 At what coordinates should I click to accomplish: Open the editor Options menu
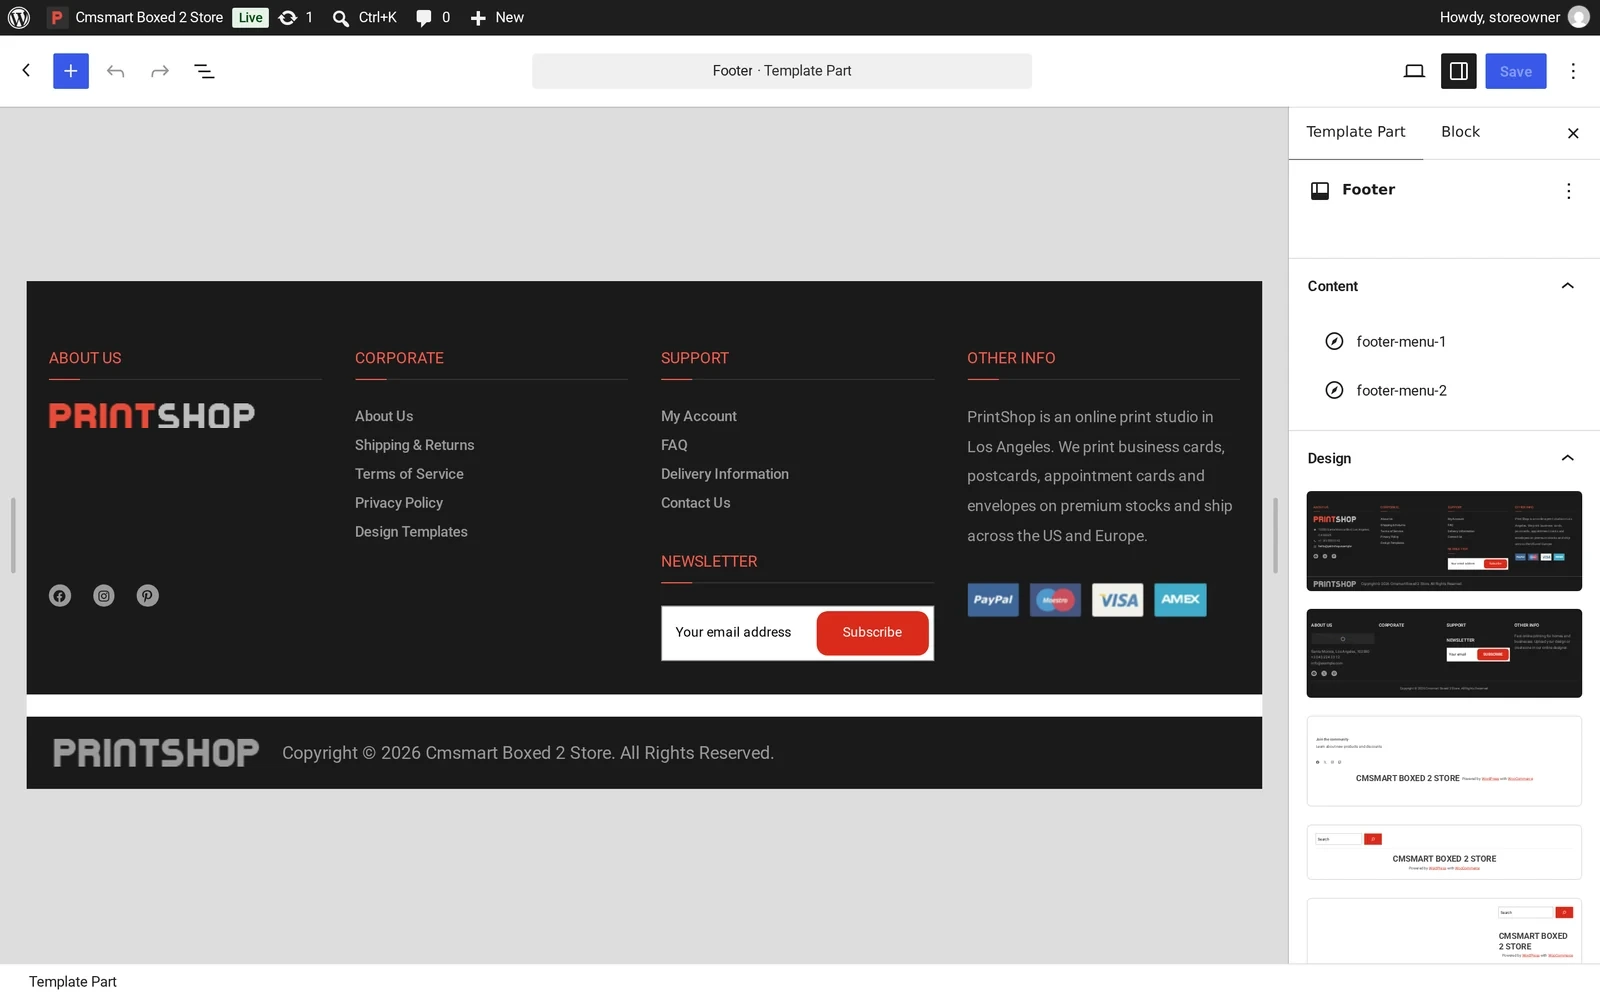pyautogui.click(x=1573, y=71)
